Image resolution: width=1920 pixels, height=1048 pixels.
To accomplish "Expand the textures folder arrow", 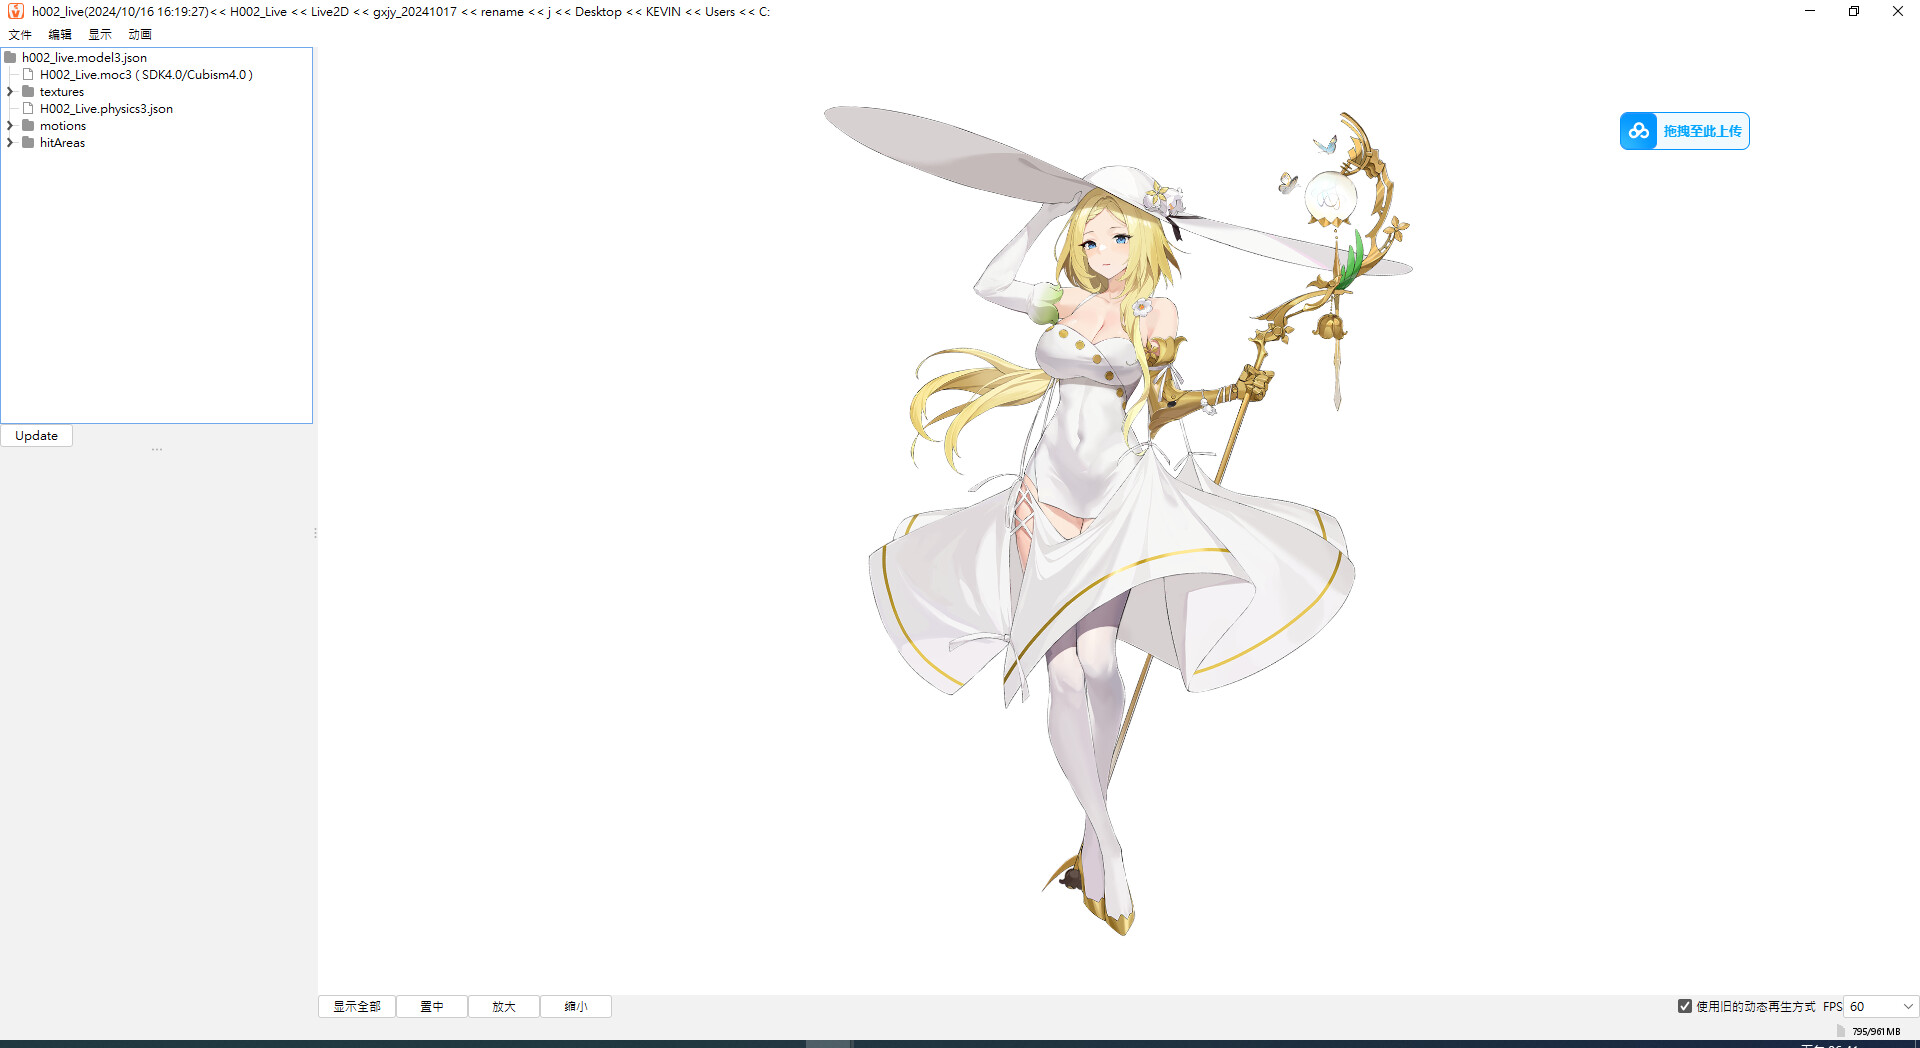I will click(x=10, y=91).
